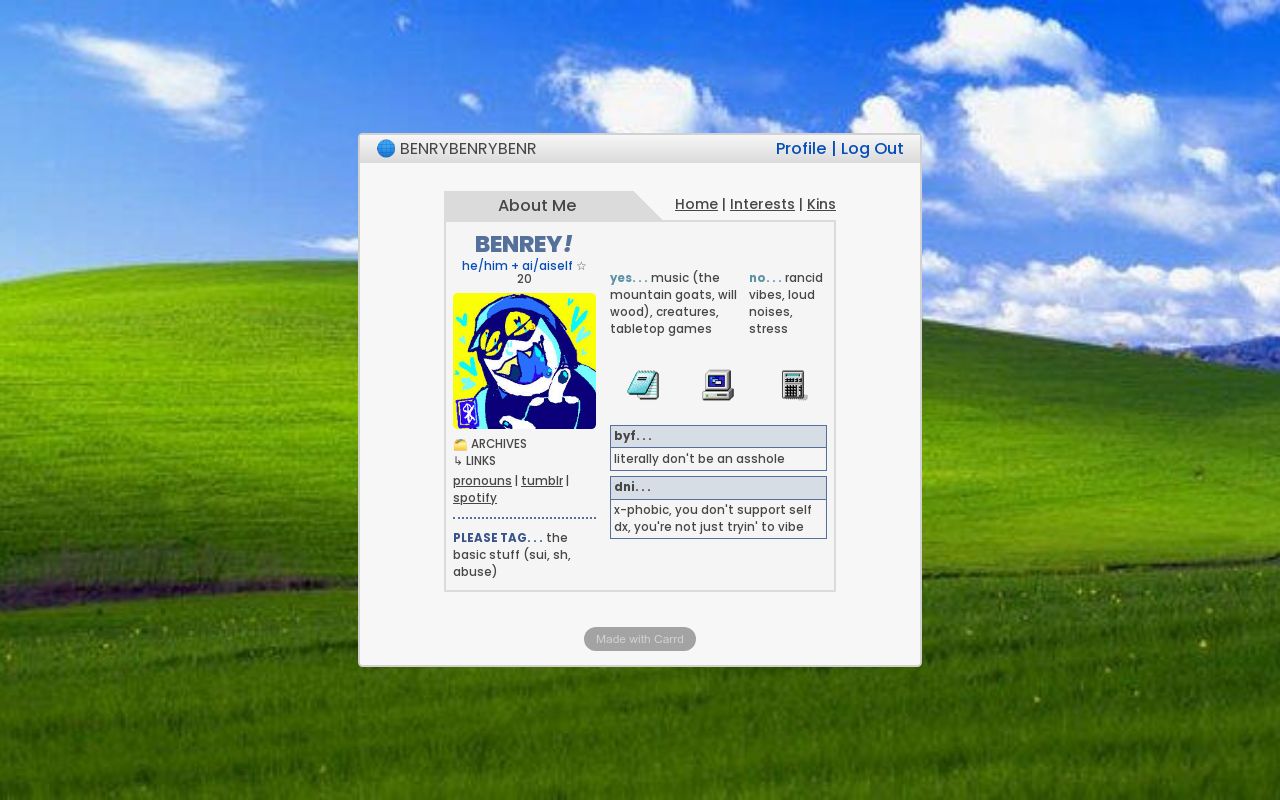Screen dimensions: 1280x800
Task: Open the spotify link
Action: tap(475, 498)
